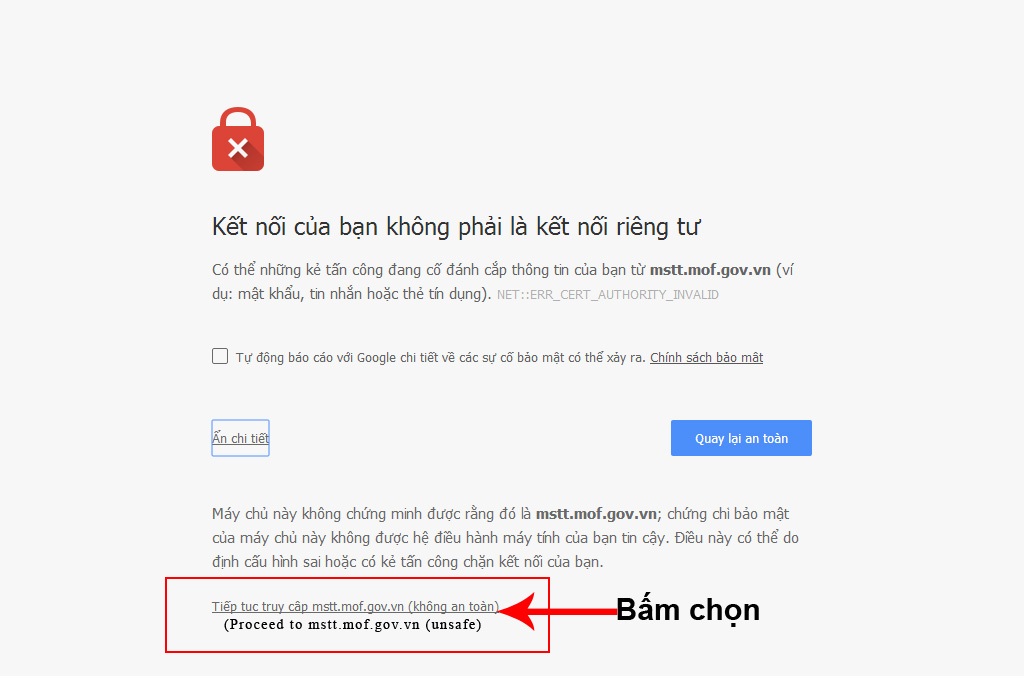
Task: Collapse details via 'Ẩn chi tiết'
Action: pyautogui.click(x=240, y=438)
